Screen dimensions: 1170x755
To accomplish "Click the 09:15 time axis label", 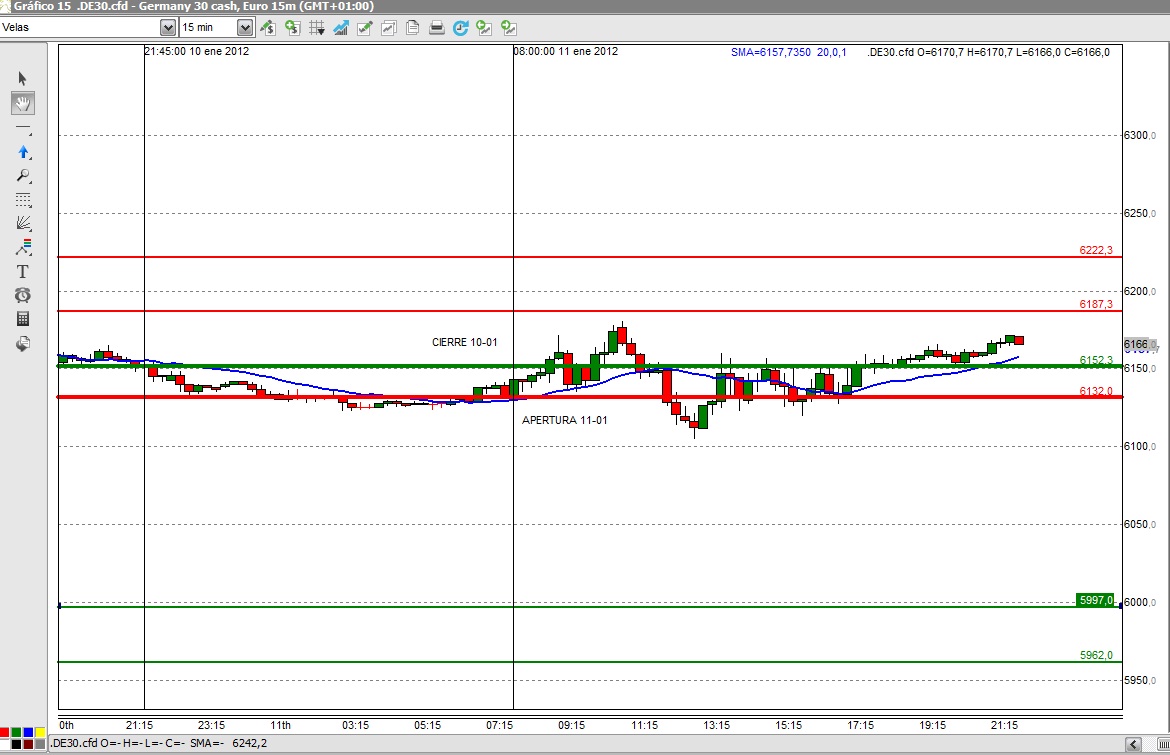I will coord(572,725).
